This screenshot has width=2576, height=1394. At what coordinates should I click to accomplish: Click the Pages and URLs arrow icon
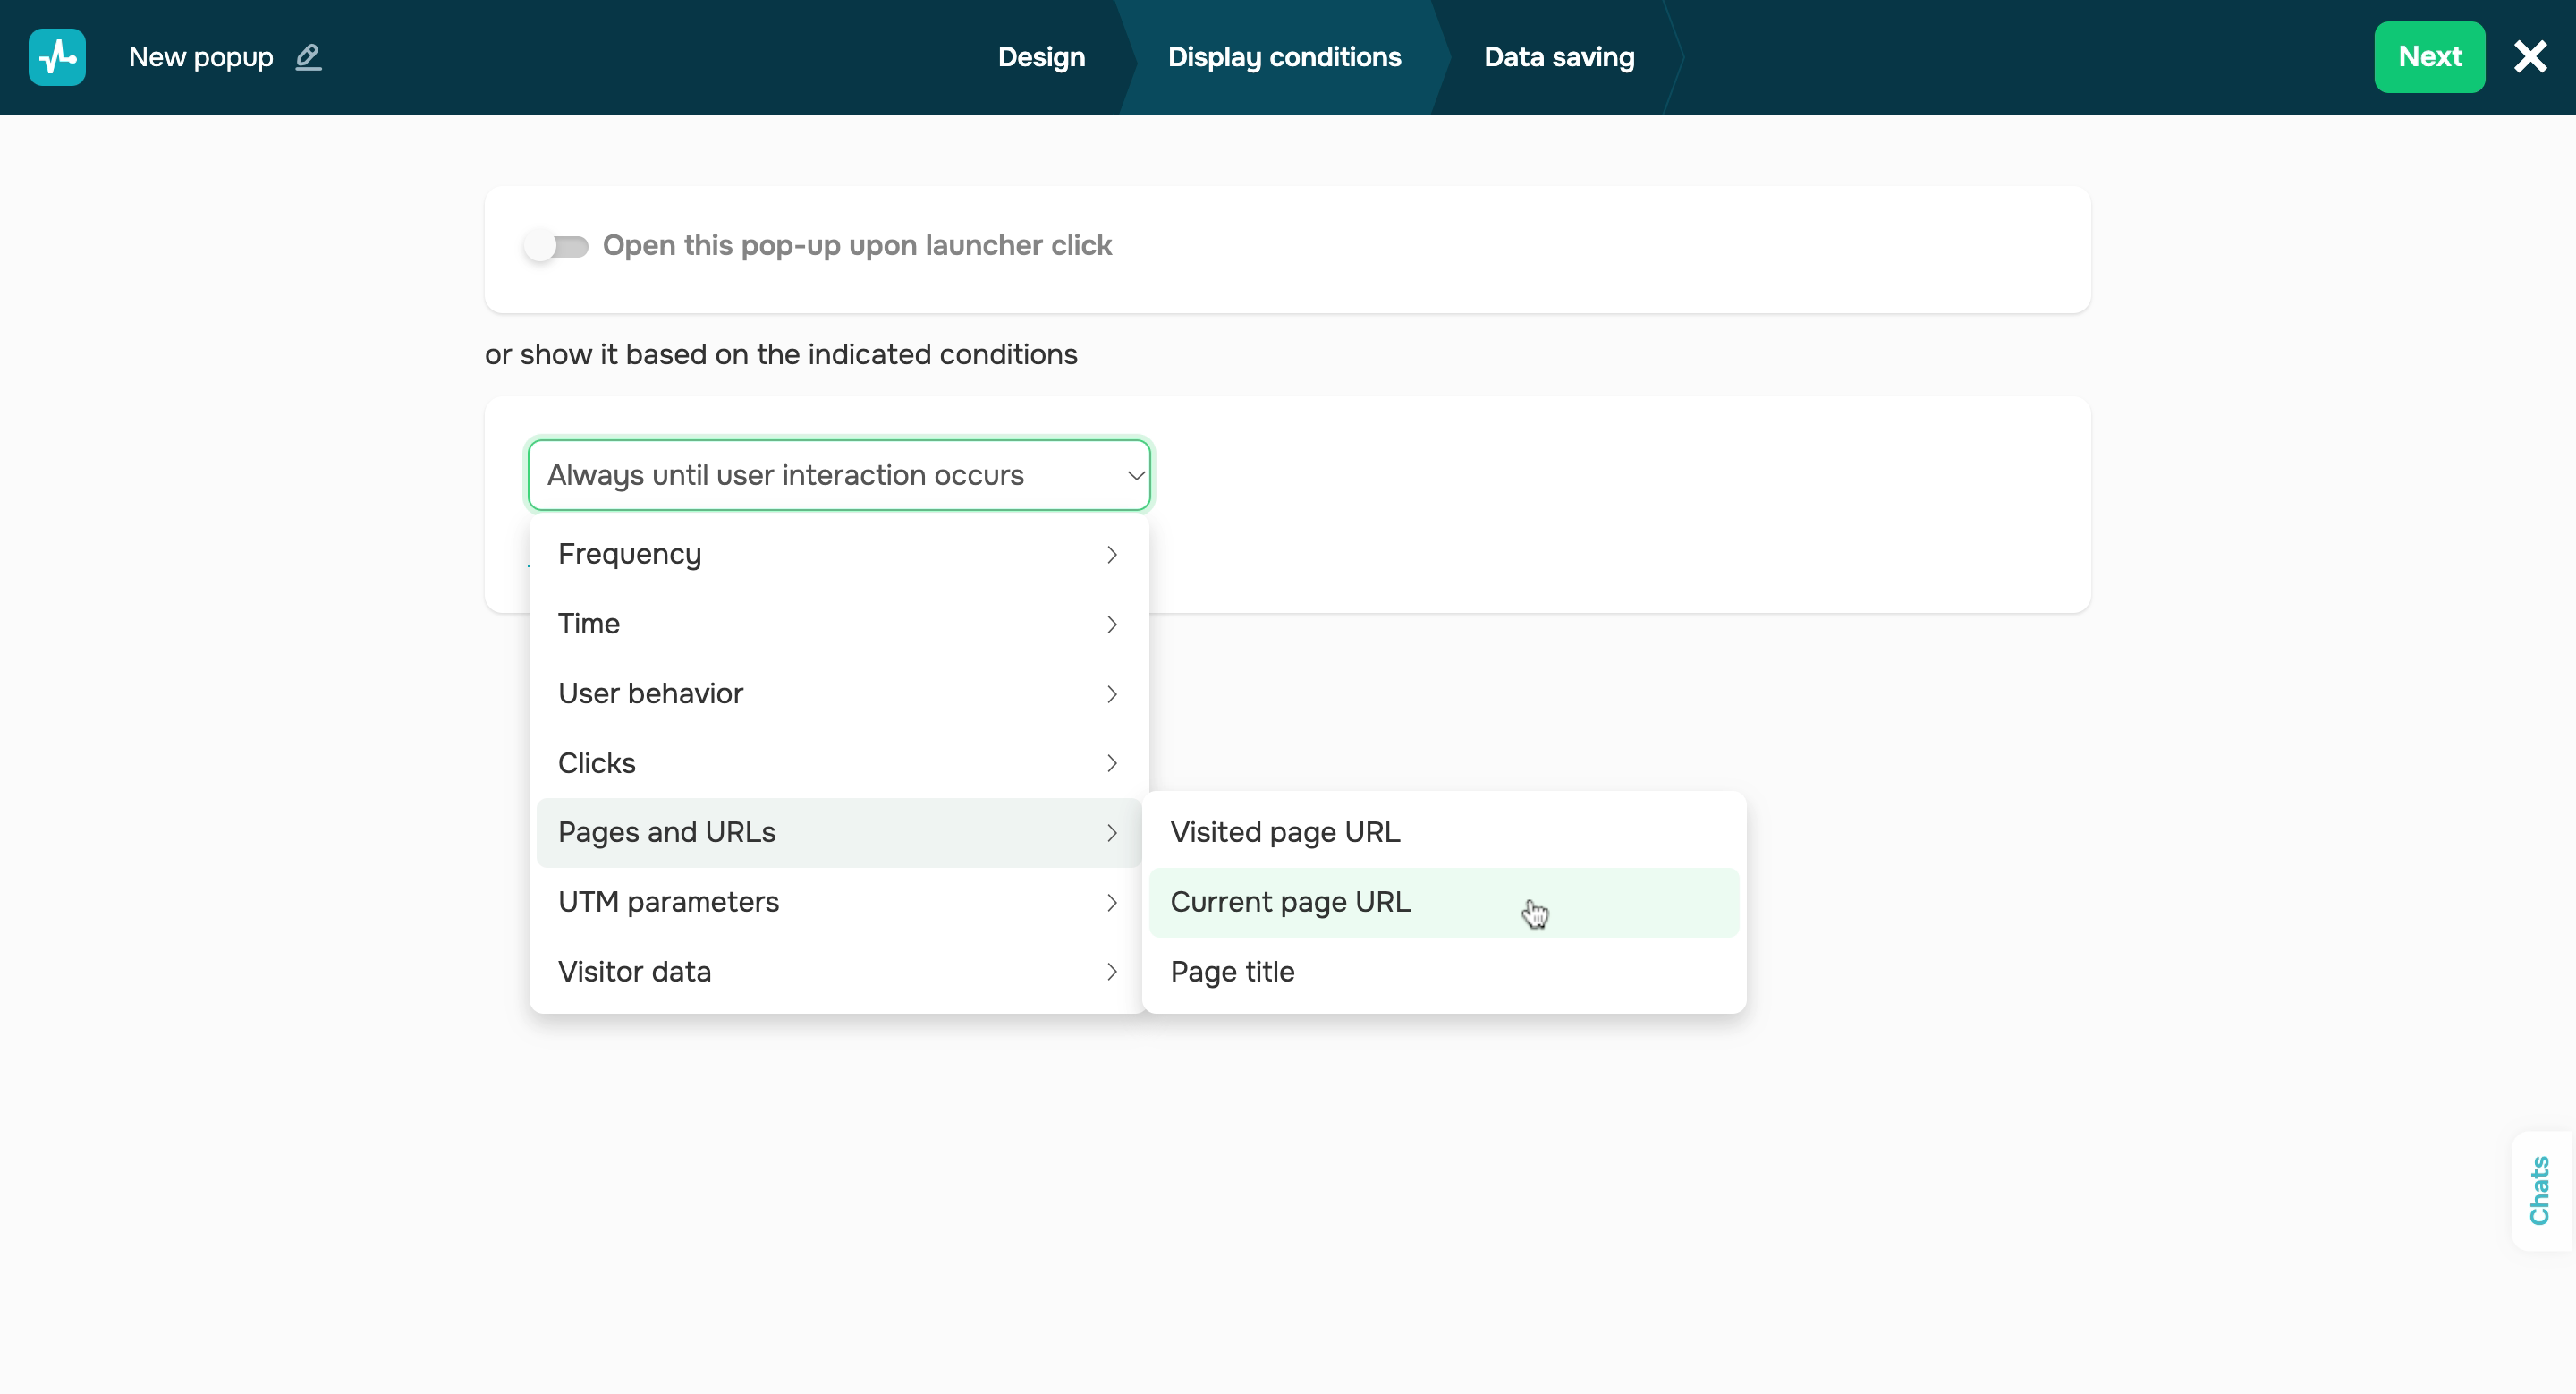point(1111,833)
